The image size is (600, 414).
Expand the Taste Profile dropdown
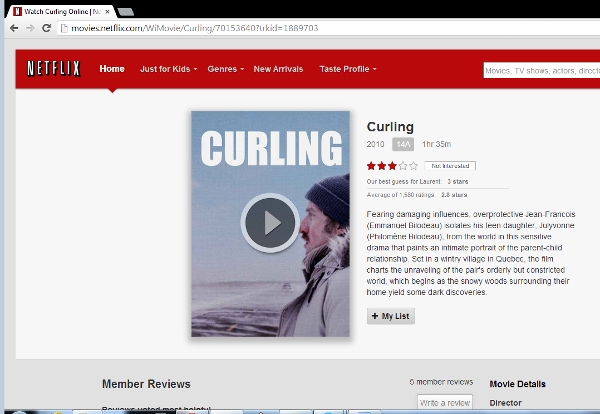pyautogui.click(x=348, y=69)
